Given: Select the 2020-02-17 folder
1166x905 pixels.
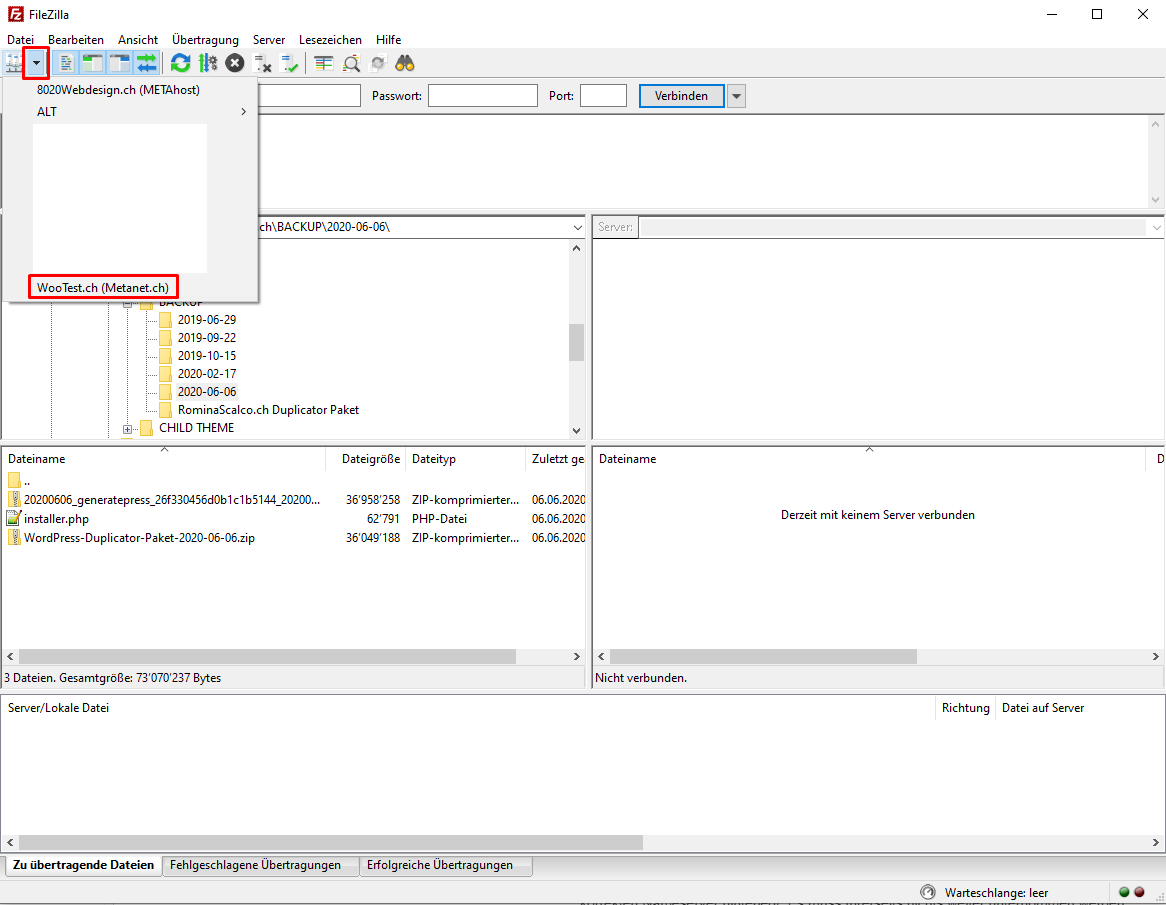Looking at the screenshot, I should pyautogui.click(x=207, y=373).
